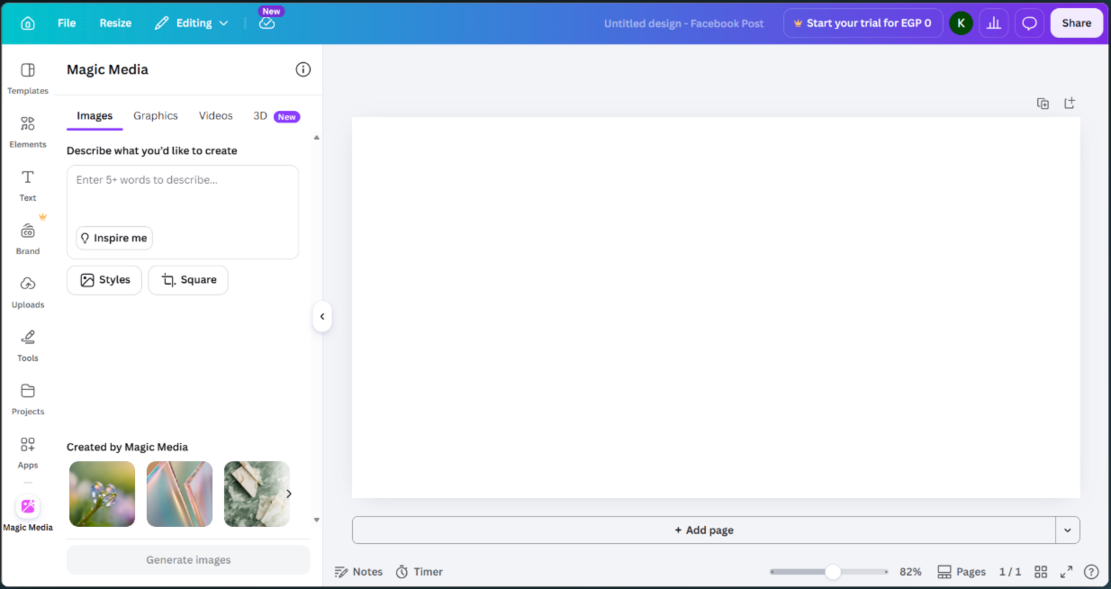Open the Square aspect ratio dropdown
The width and height of the screenshot is (1111, 589).
188,280
